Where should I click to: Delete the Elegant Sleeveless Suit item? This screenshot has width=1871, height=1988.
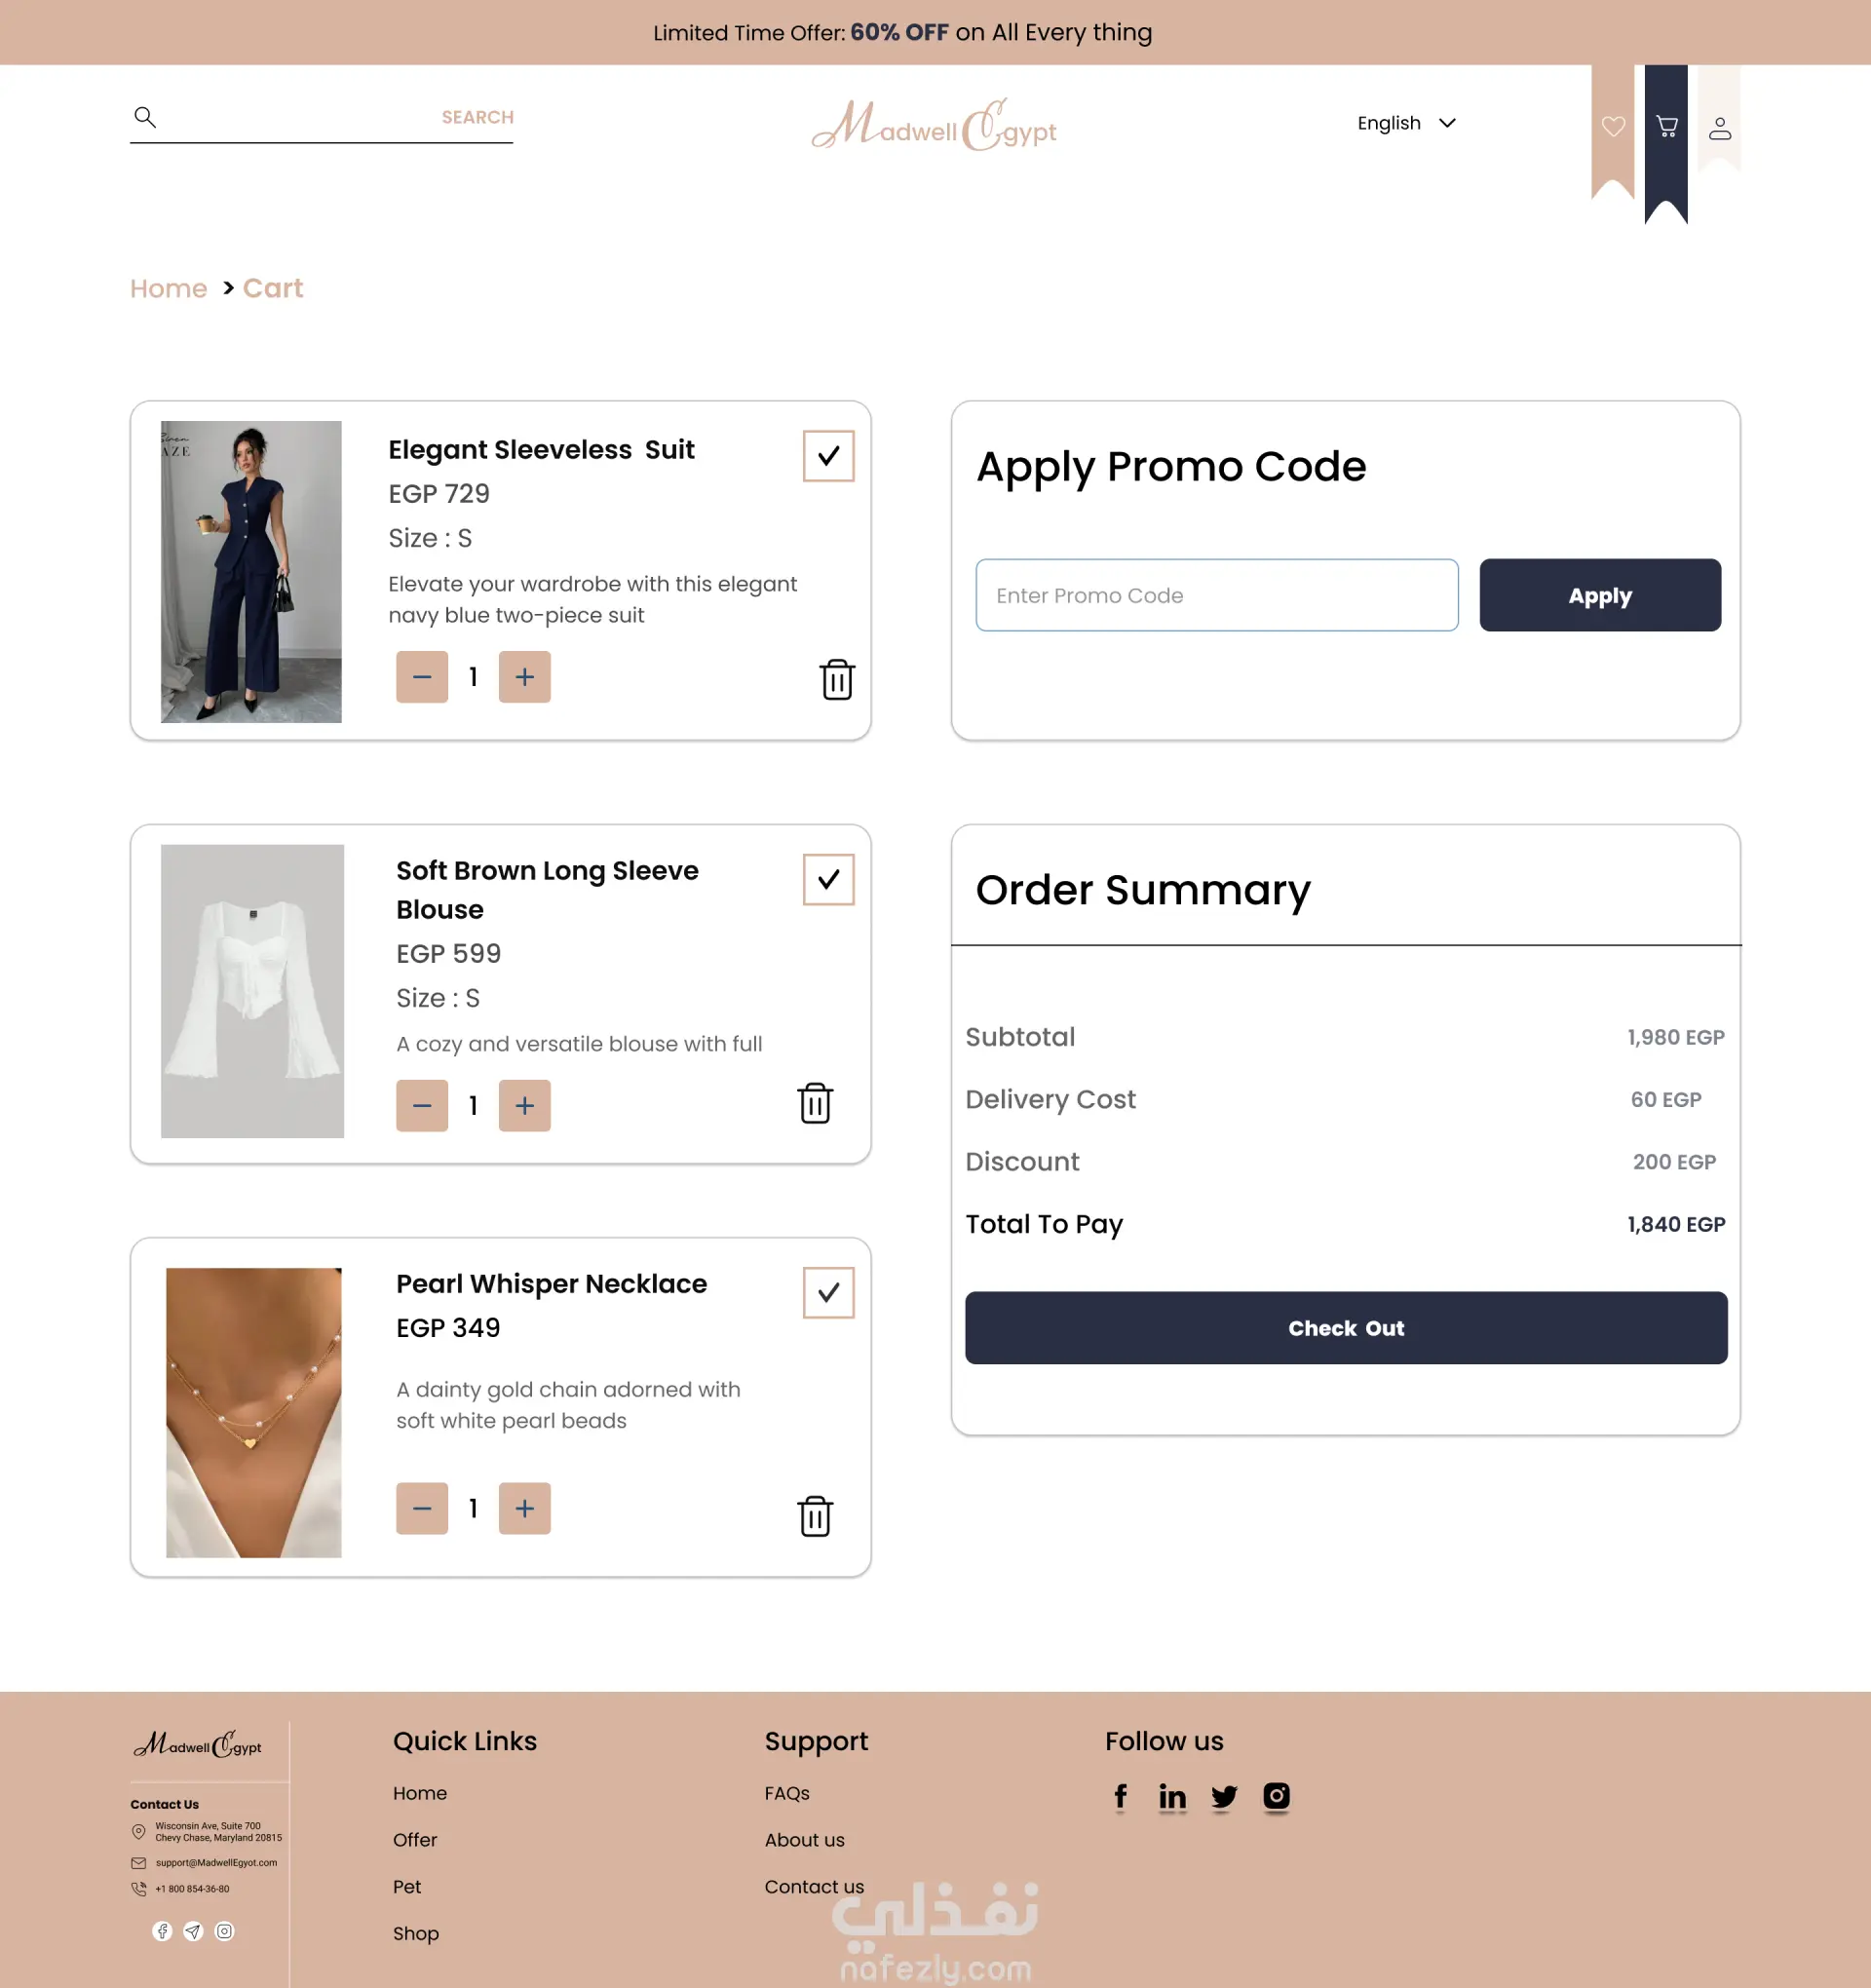coord(837,679)
